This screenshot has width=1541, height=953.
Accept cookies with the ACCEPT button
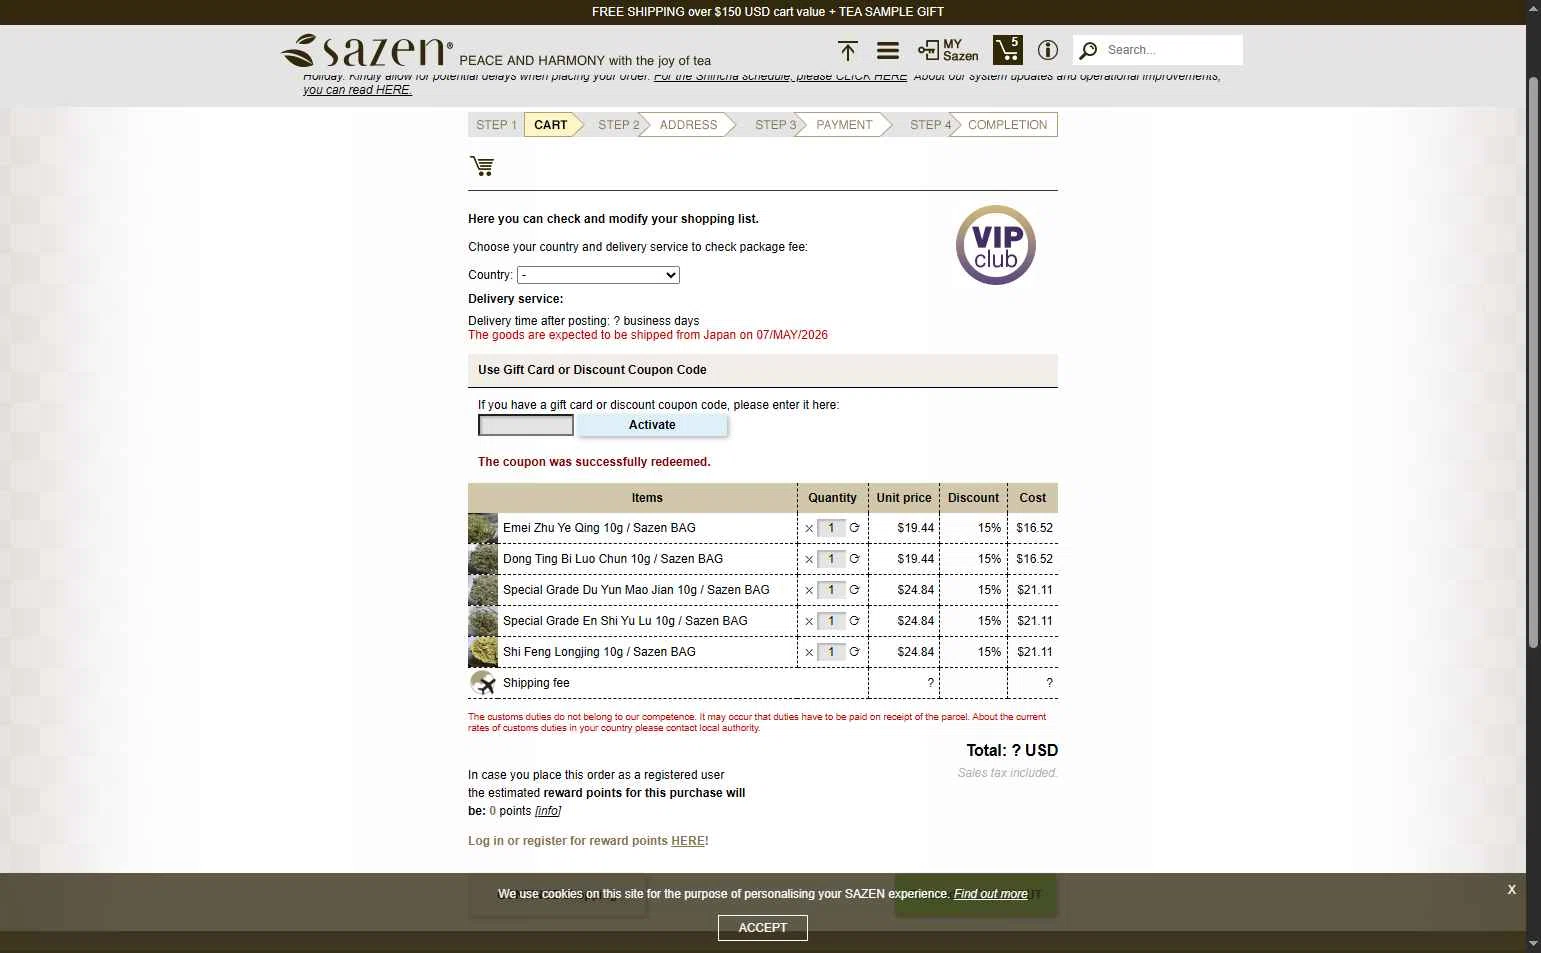[x=763, y=928]
